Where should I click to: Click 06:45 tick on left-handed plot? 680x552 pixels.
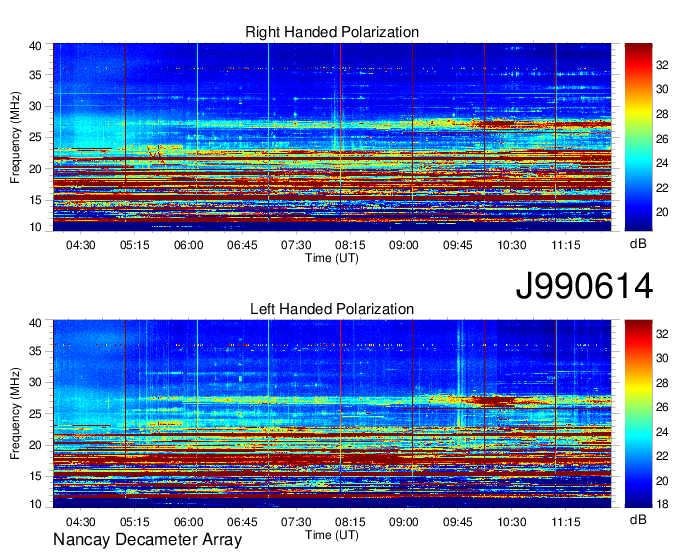242,522
